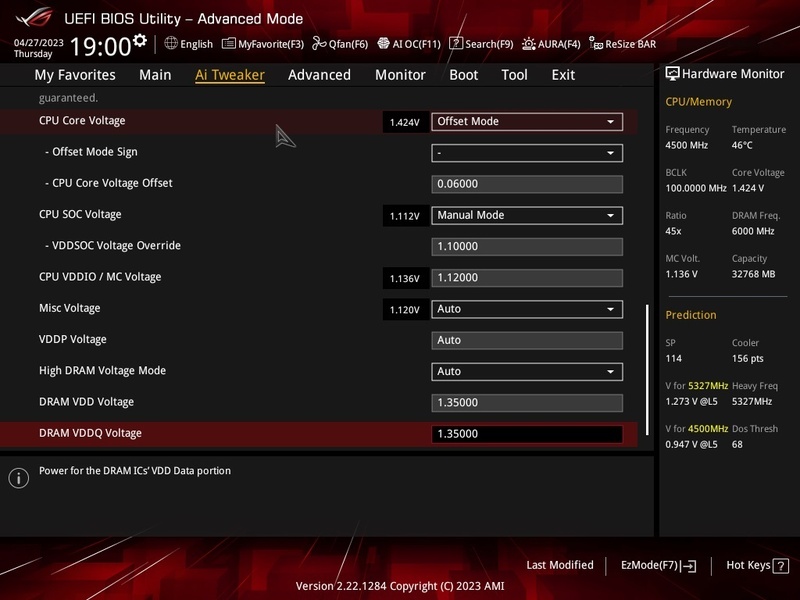Open Hot Keys help
The width and height of the screenshot is (800, 600).
coord(757,566)
